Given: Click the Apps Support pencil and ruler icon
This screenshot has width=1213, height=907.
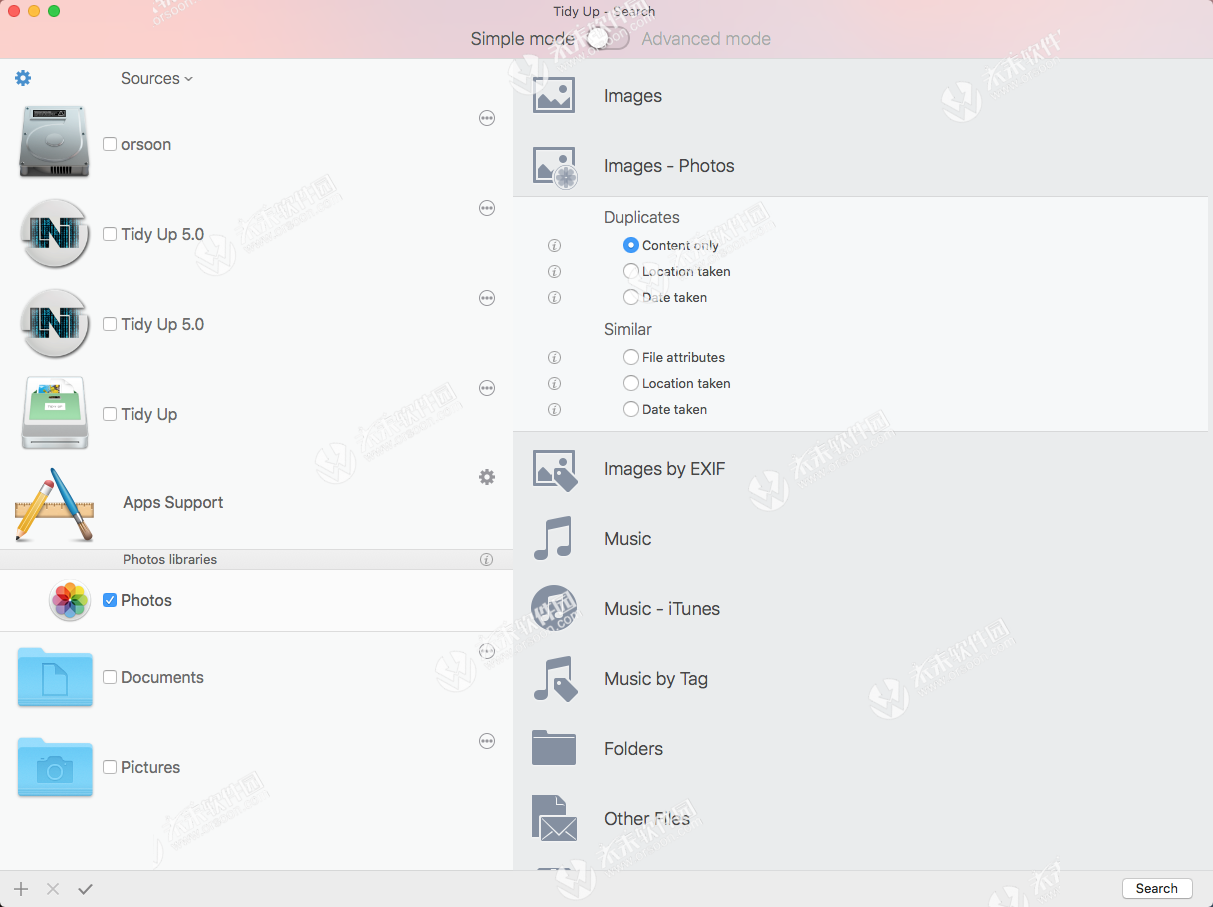Looking at the screenshot, I should pos(55,505).
